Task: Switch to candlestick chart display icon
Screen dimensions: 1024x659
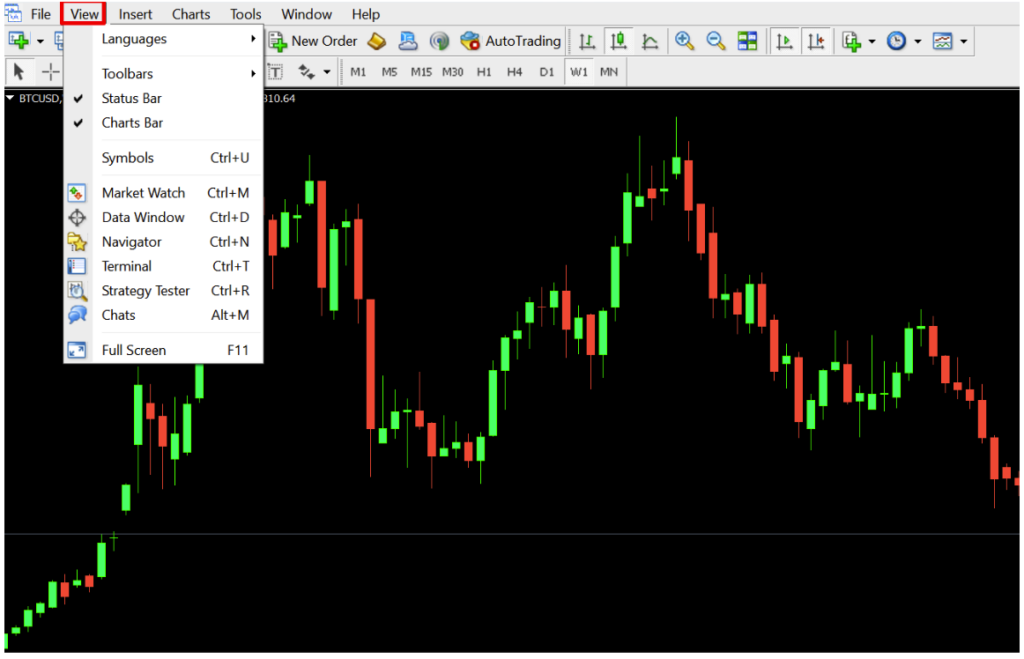Action: pos(618,41)
